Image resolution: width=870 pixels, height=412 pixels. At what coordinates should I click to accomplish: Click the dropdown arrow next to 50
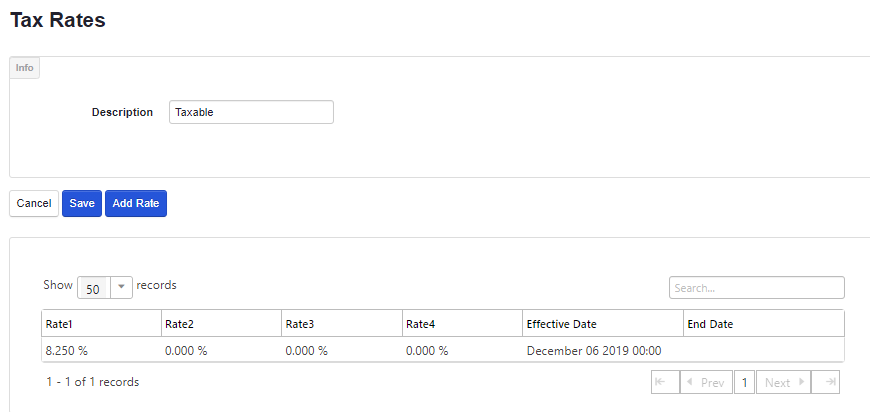122,287
